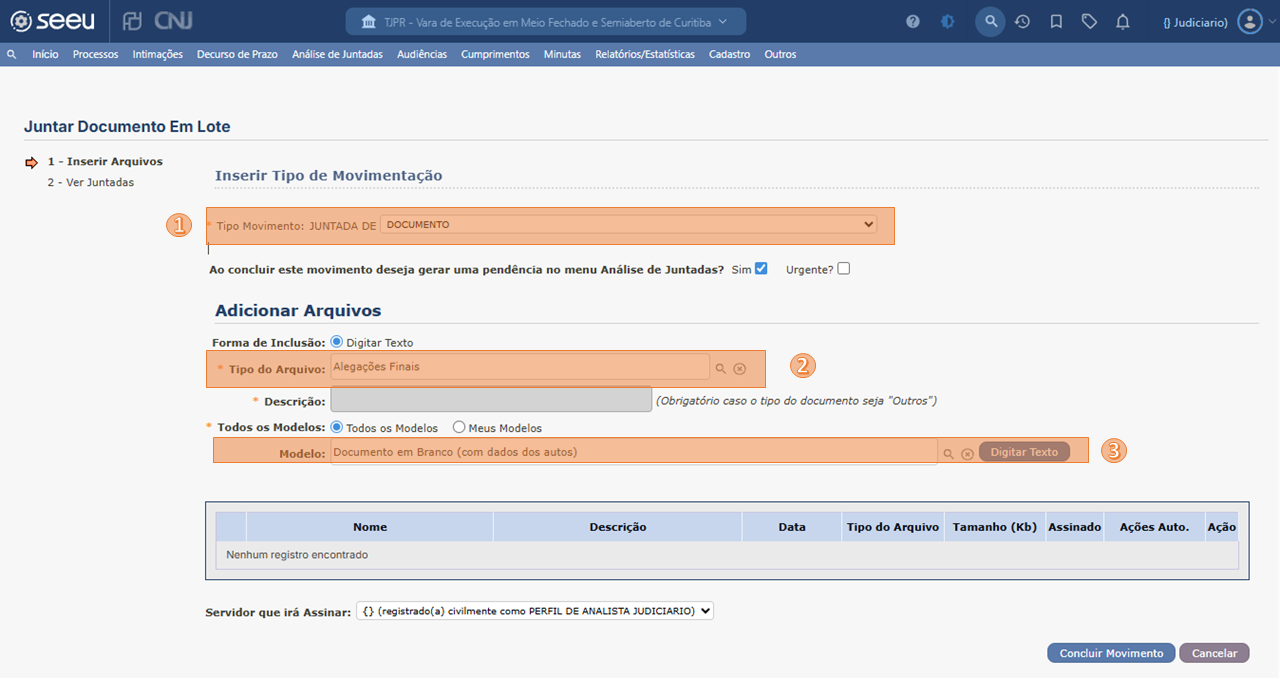Clear the Modelo field with the X icon
The image size is (1280, 680).
[x=966, y=452]
